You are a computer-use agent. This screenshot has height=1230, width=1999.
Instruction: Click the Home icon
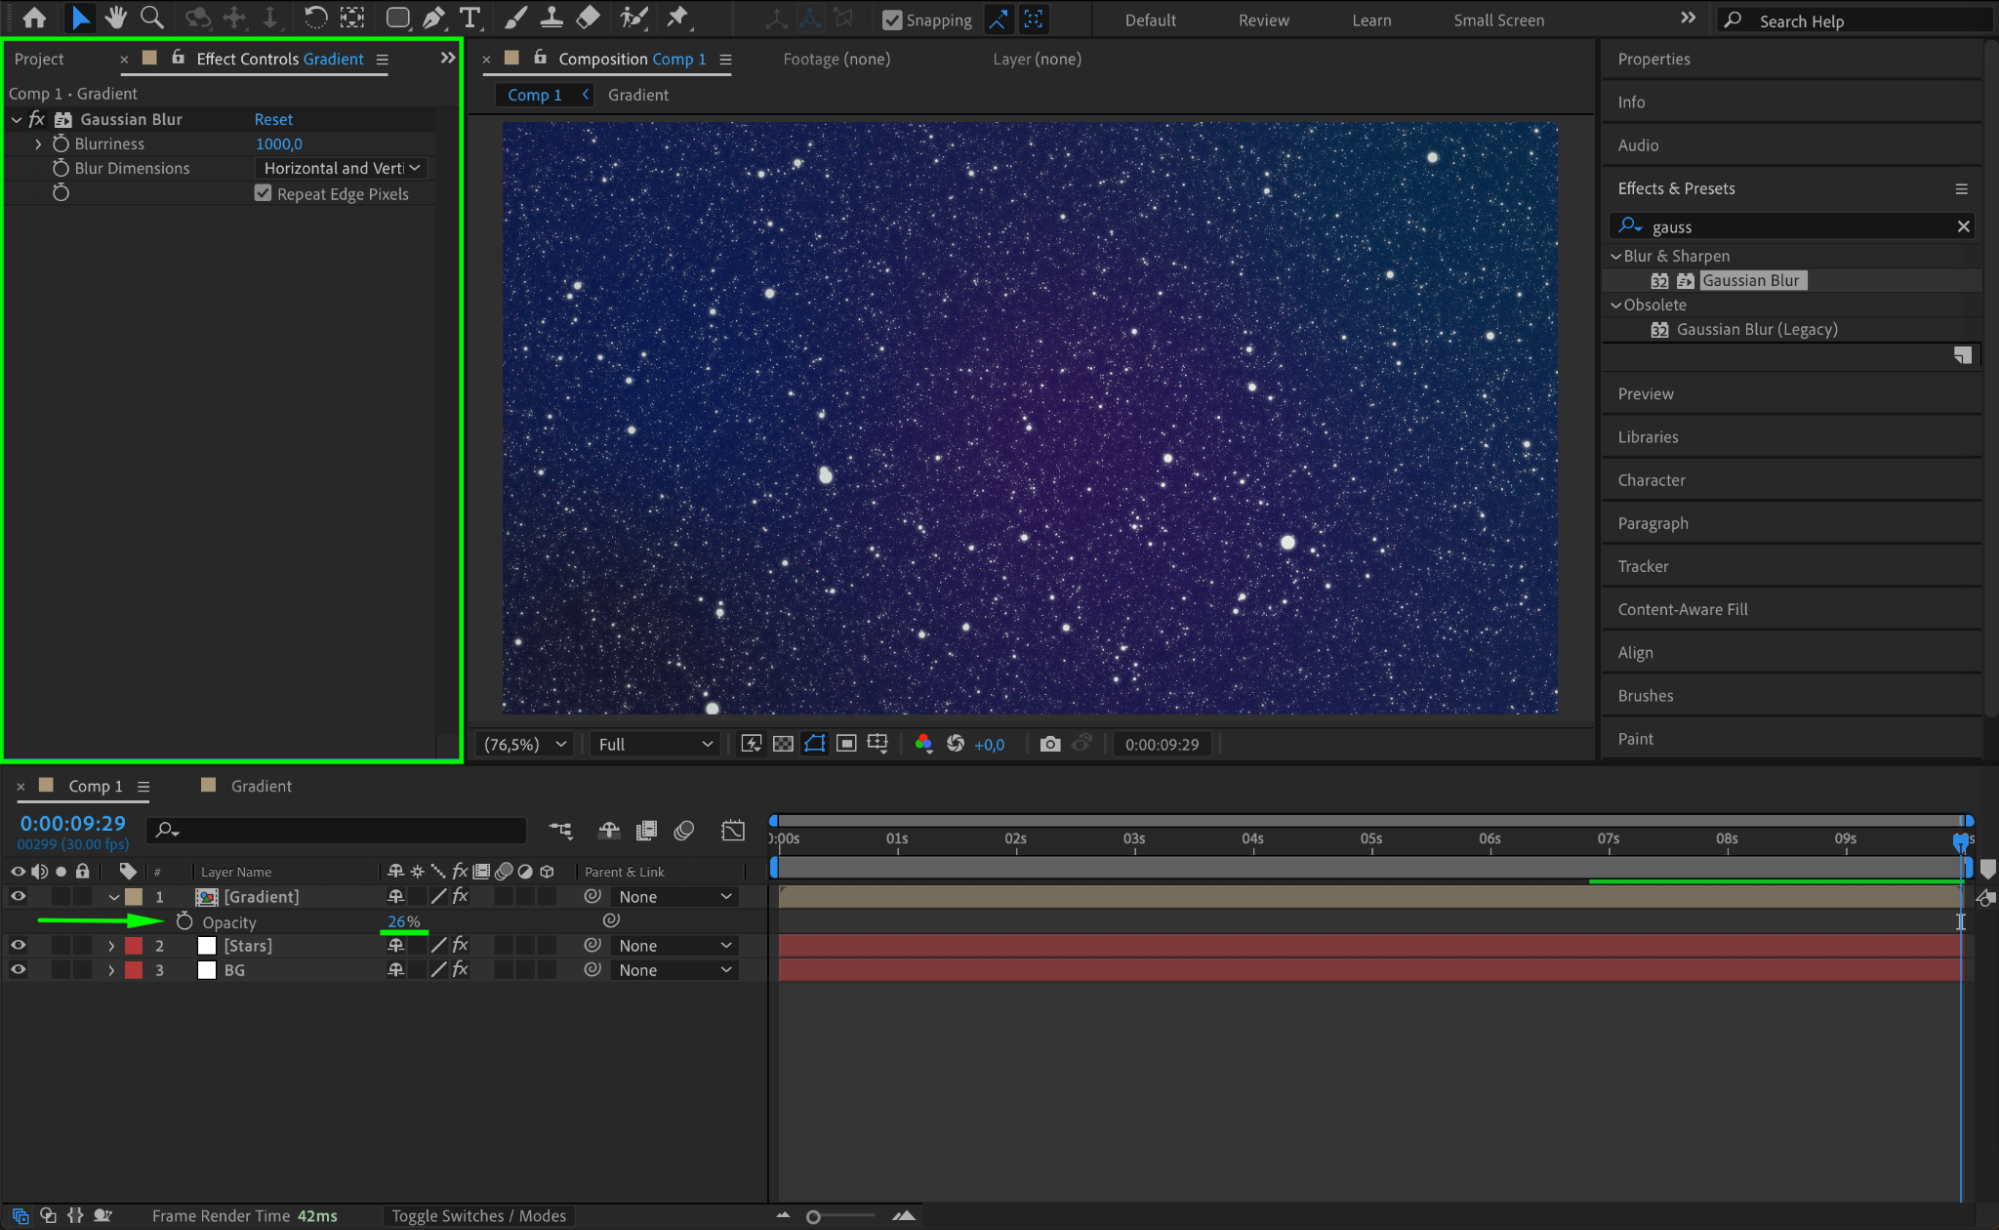click(34, 18)
